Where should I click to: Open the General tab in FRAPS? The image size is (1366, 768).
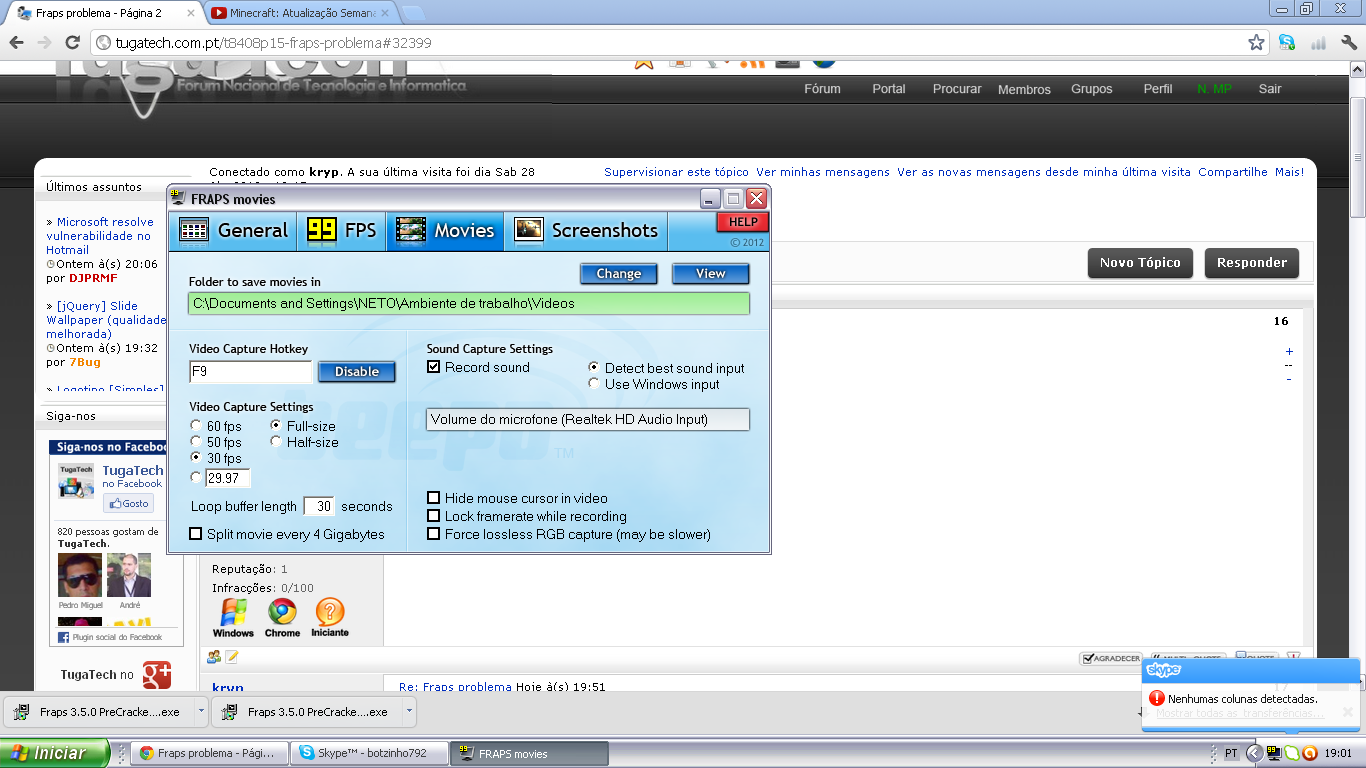[233, 231]
